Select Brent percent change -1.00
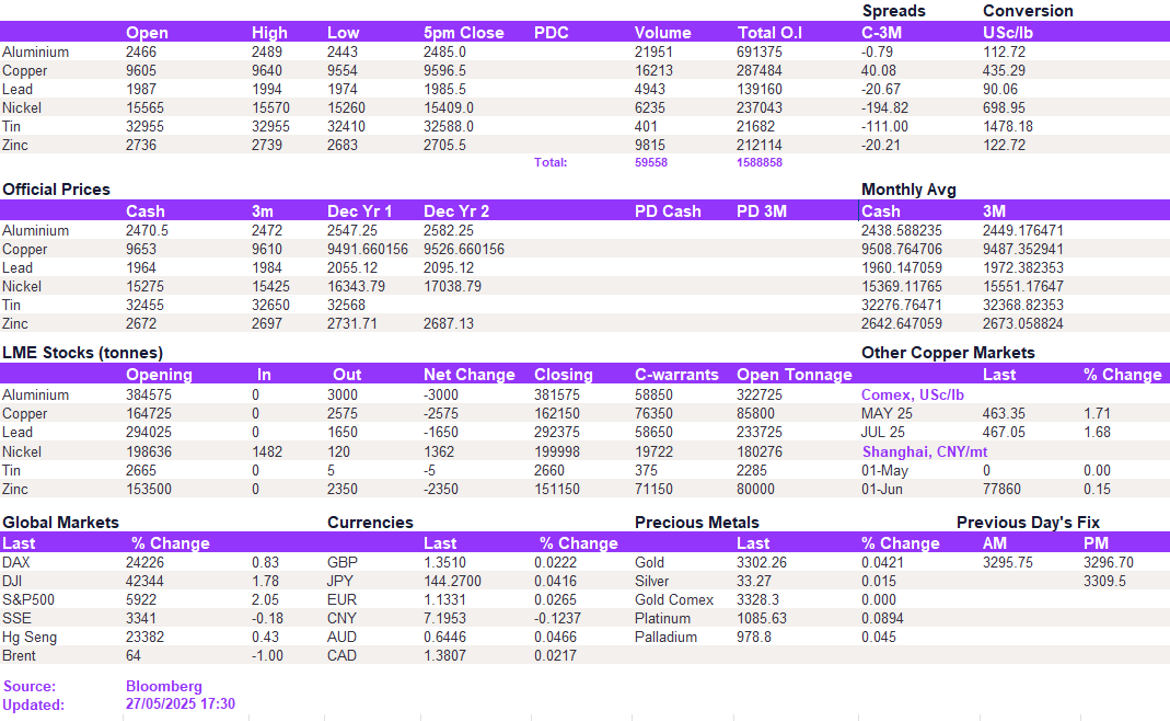1170x721 pixels. pyautogui.click(x=267, y=656)
